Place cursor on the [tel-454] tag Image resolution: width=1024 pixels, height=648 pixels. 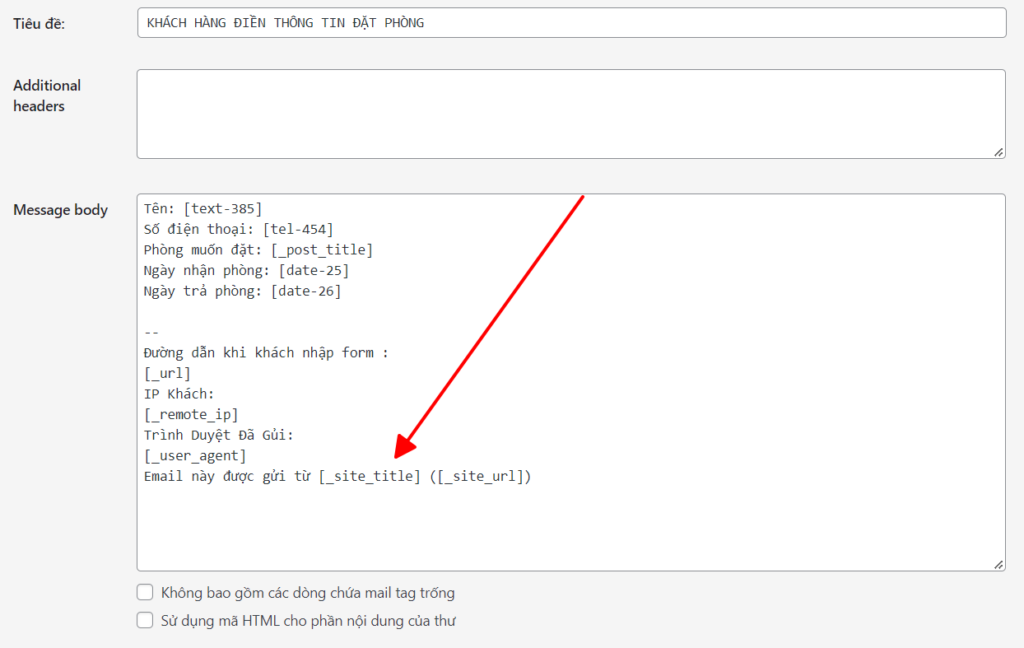(x=298, y=229)
